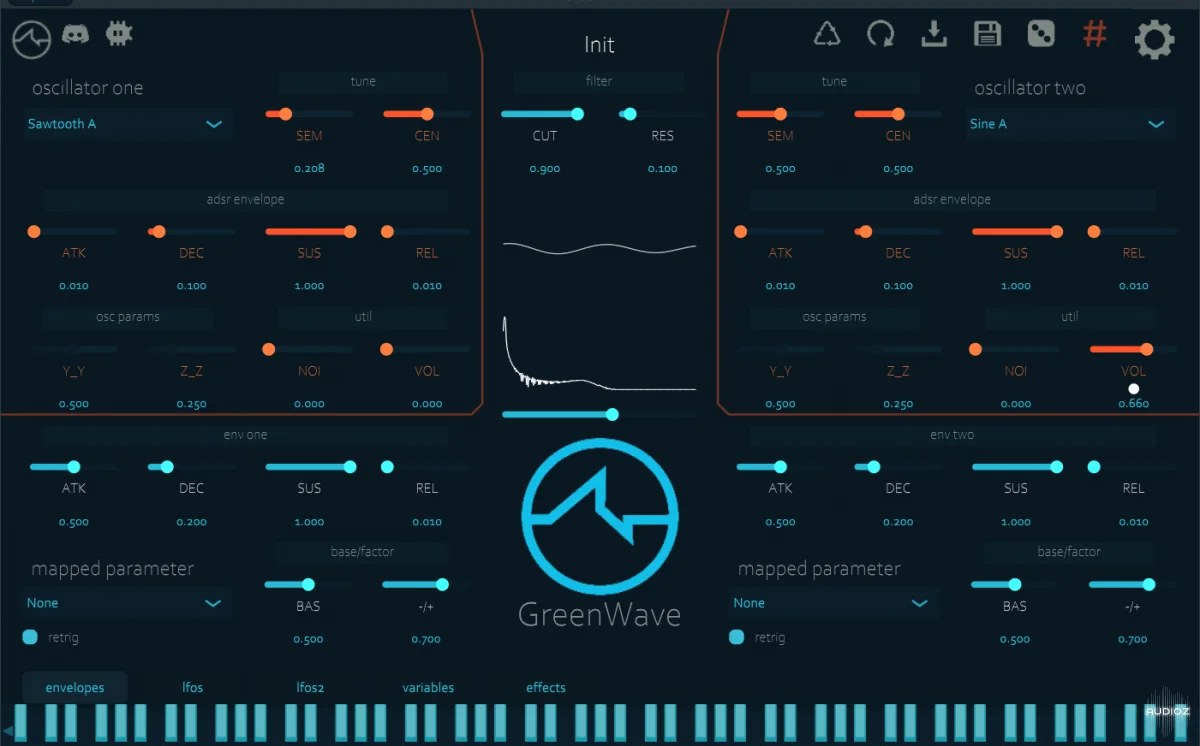Click the filter CUT slider
Screen dimensions: 1200x746
pos(545,114)
